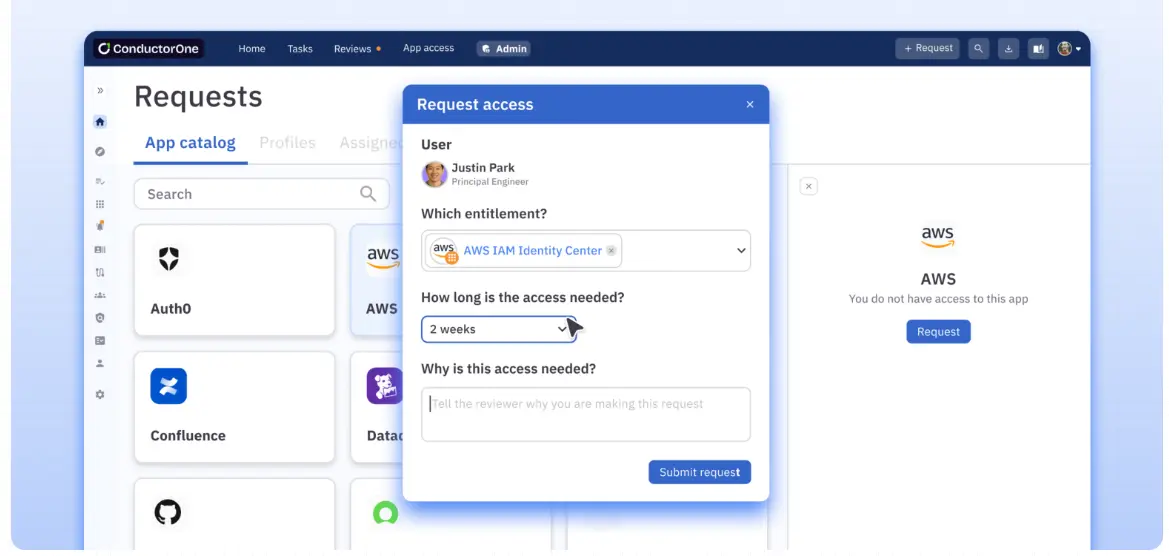The width and height of the screenshot is (1169, 556).
Task: Click the home icon in the left sidebar
Action: [x=100, y=122]
